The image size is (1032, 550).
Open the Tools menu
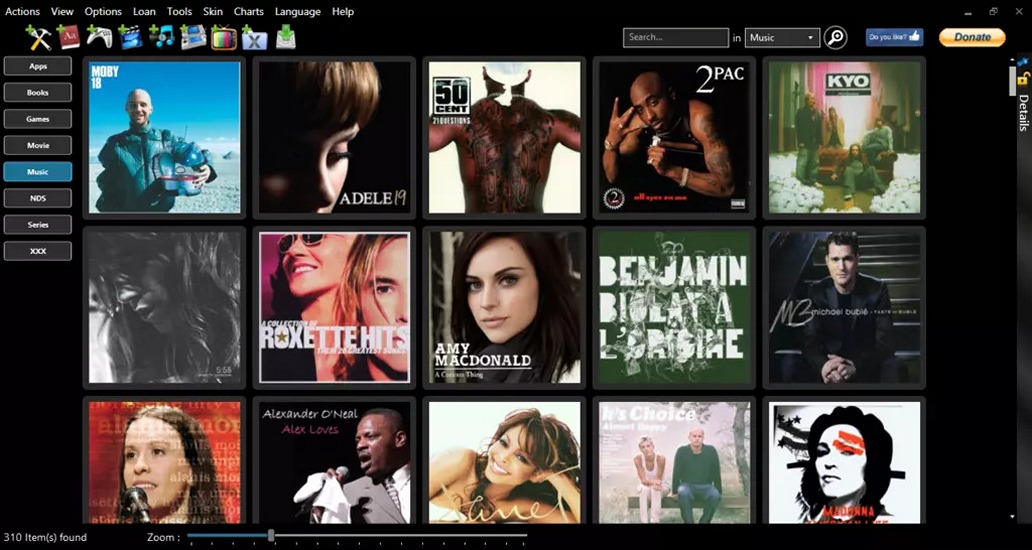[x=179, y=11]
